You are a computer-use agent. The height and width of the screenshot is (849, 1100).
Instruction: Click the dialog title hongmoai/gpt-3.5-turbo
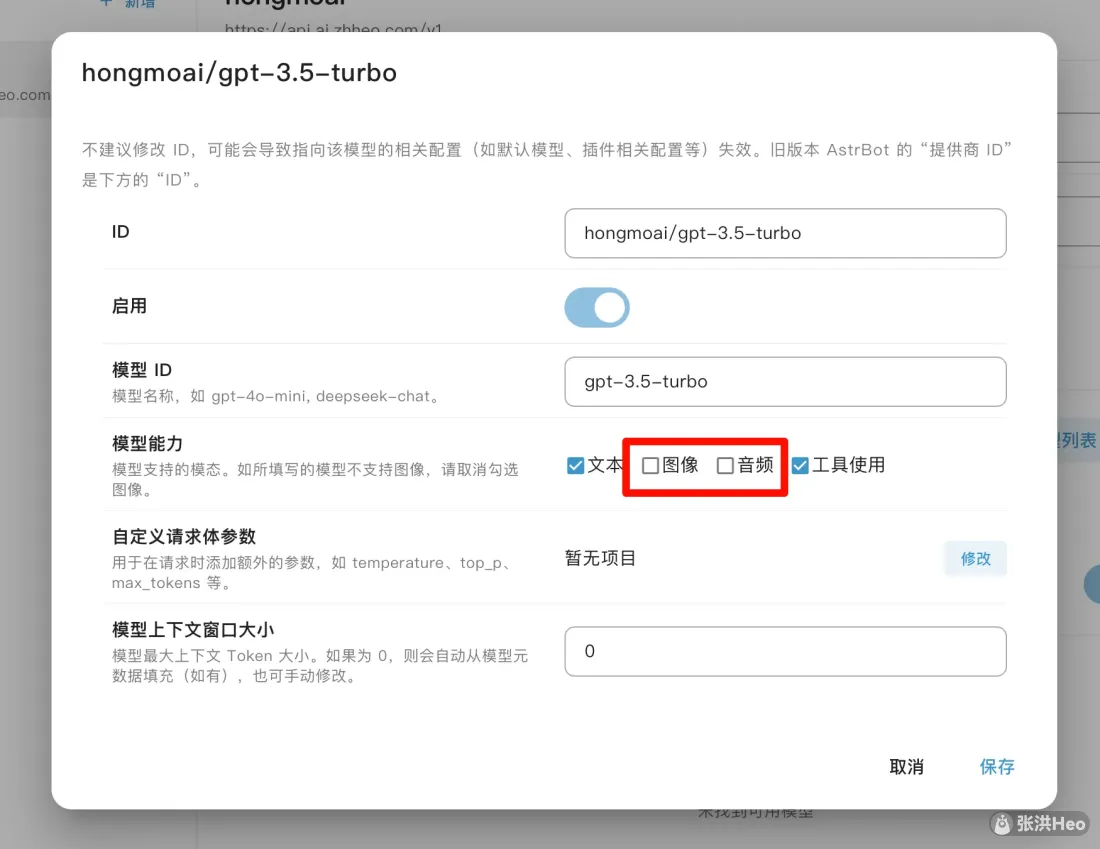click(x=239, y=73)
